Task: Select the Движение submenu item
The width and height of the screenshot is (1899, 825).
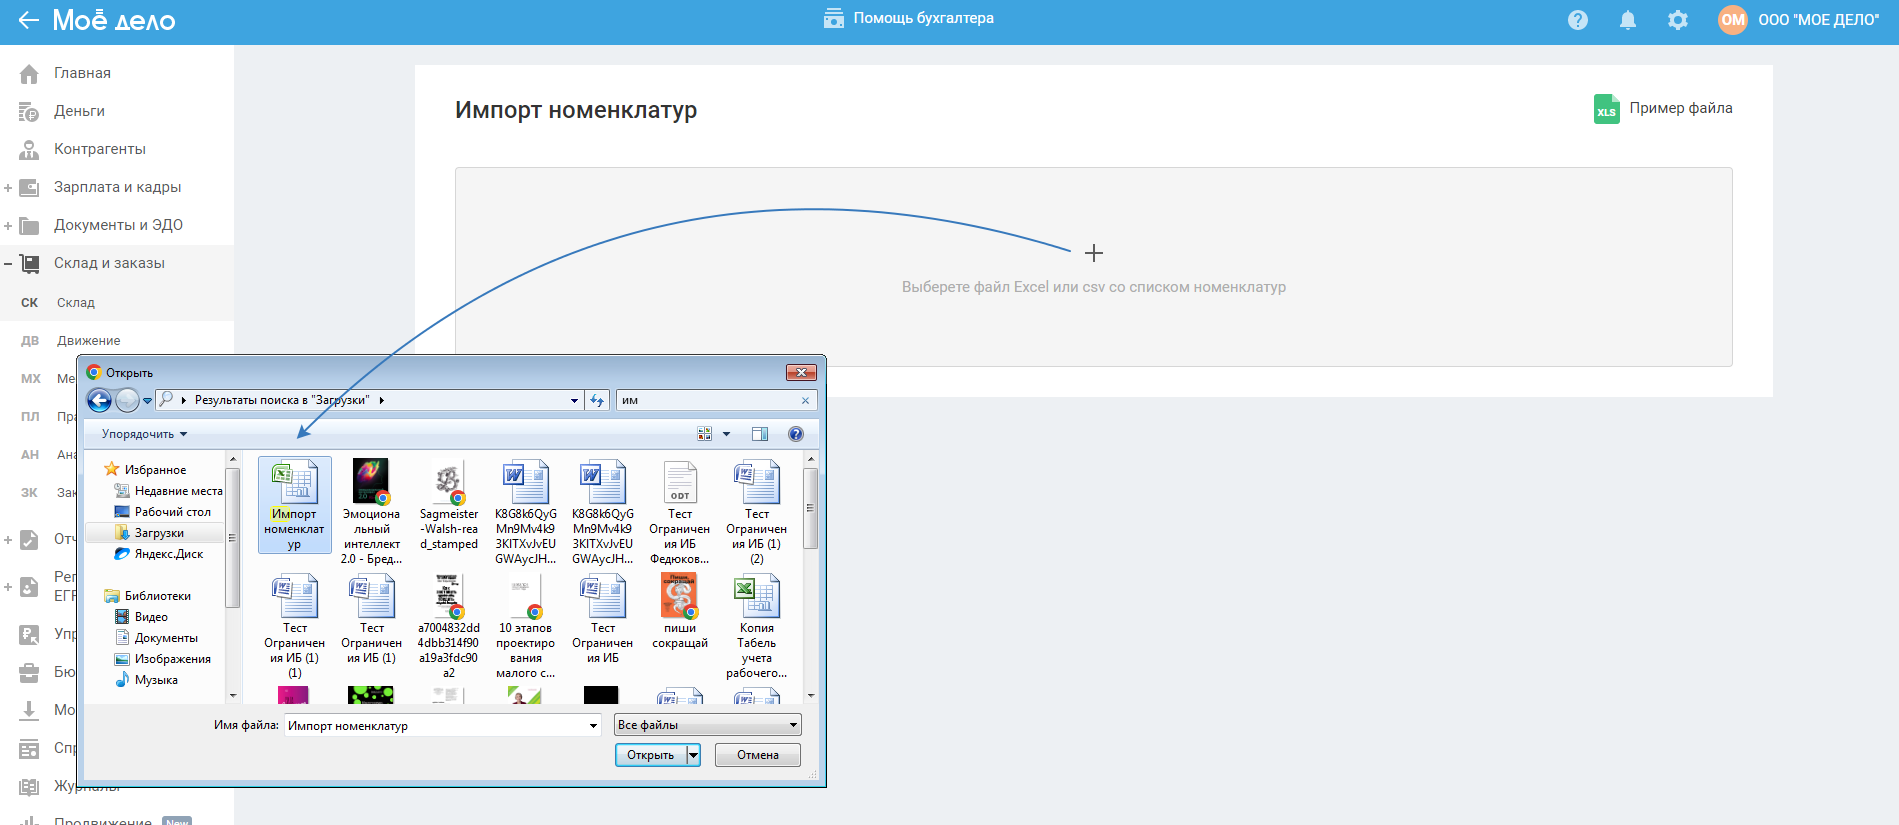Action: (88, 340)
